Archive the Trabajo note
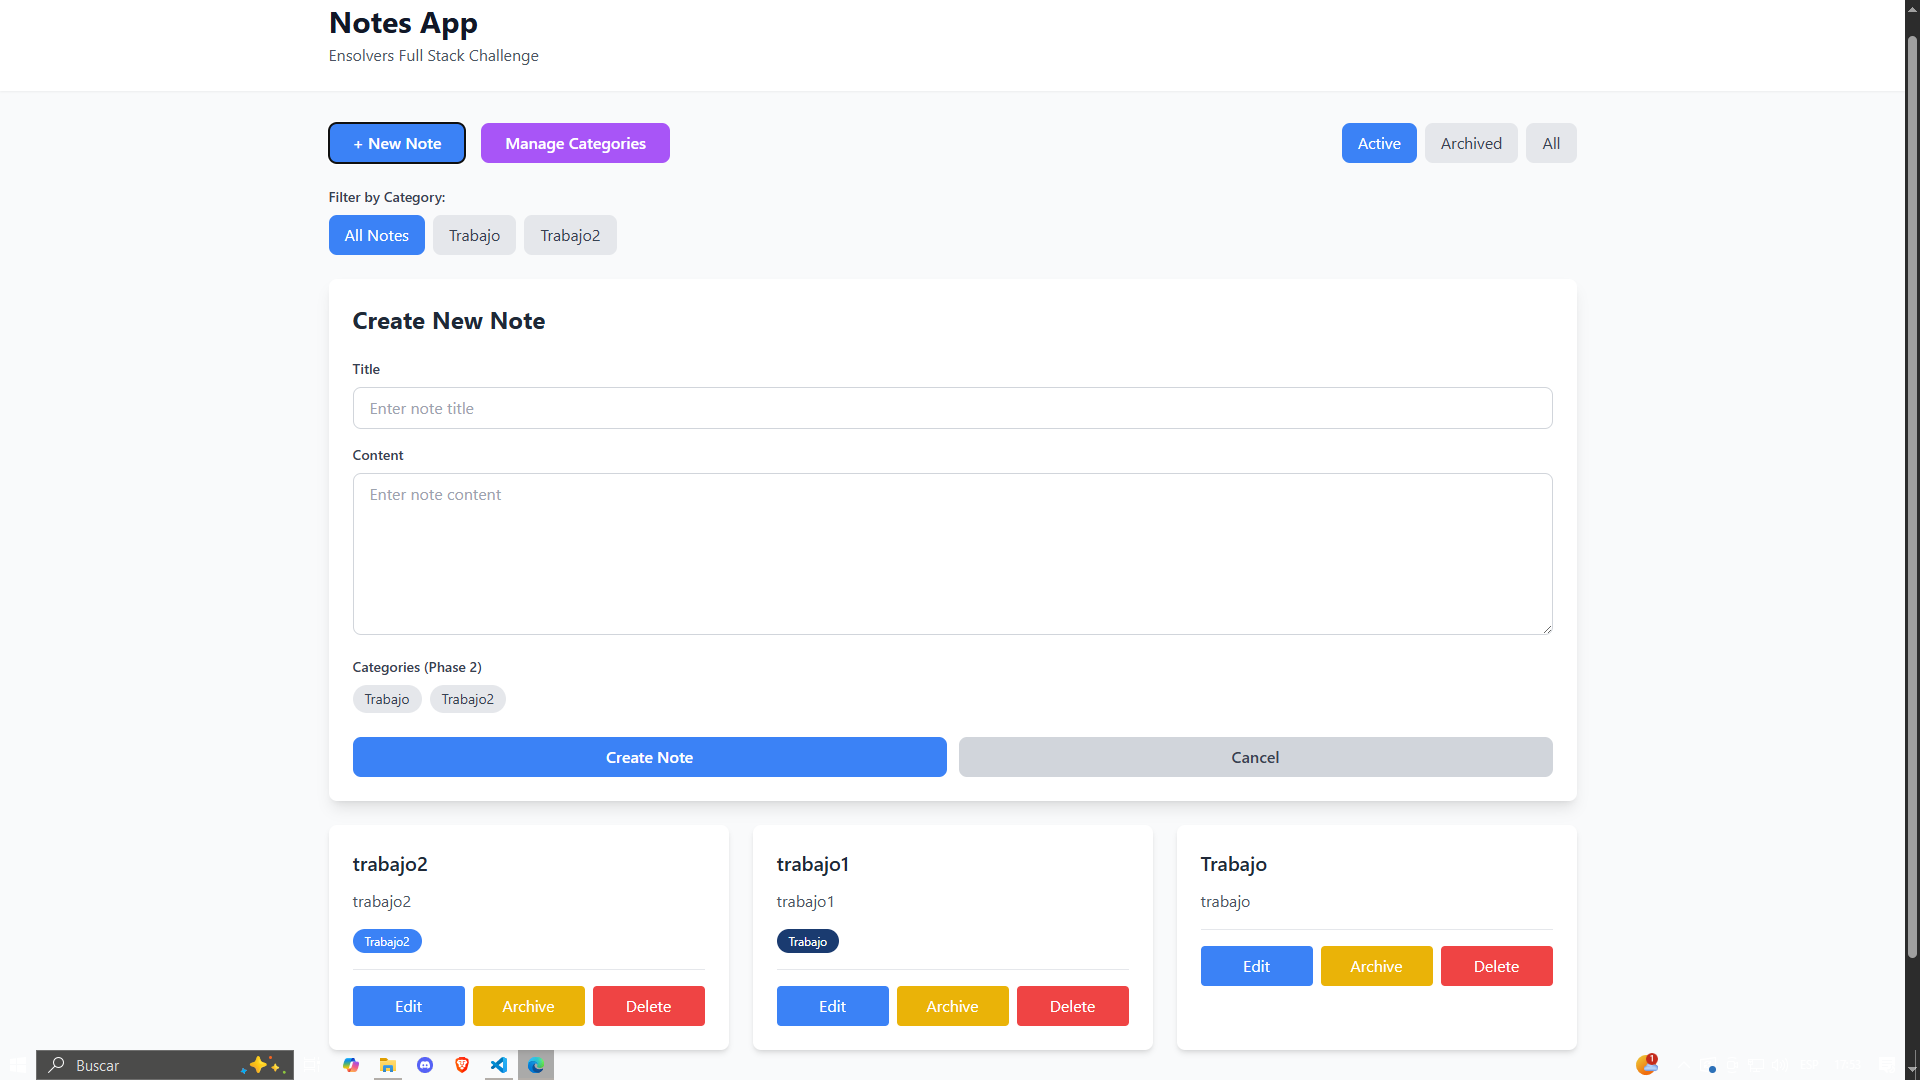 (1377, 966)
